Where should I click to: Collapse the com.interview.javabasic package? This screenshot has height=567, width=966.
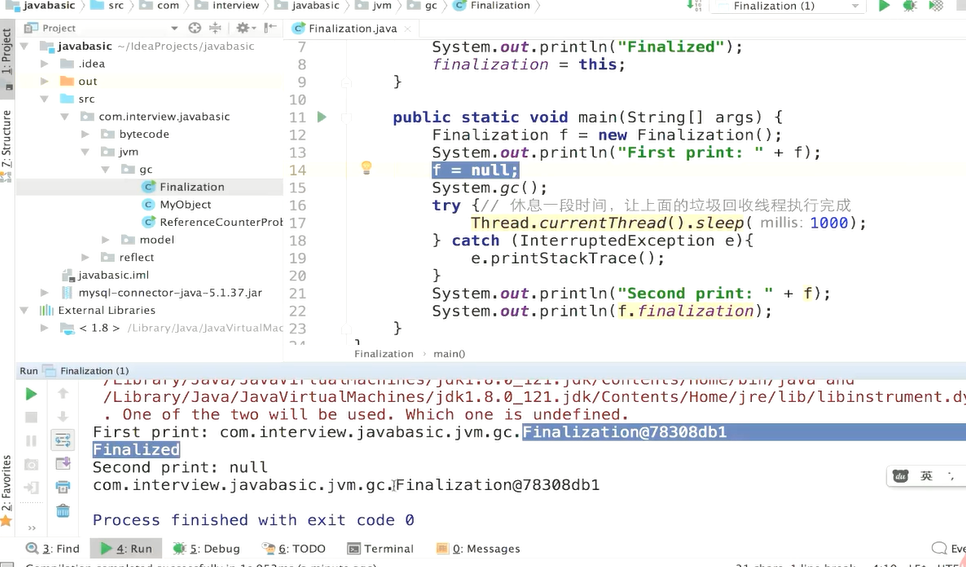65,116
